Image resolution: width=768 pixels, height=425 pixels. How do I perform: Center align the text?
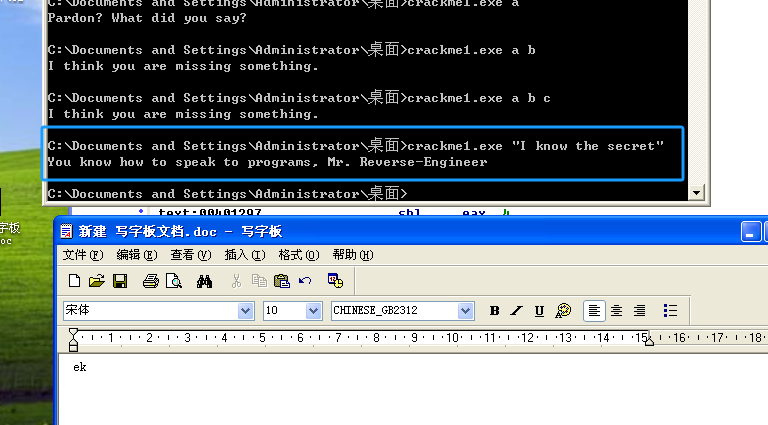click(x=617, y=311)
